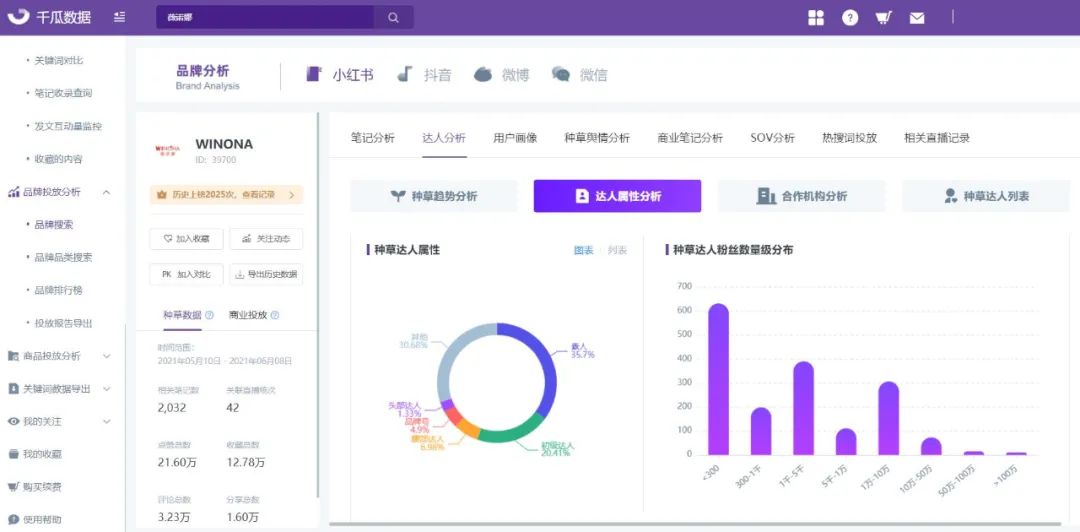
Task: Switch chart view to 图表
Action: click(584, 250)
